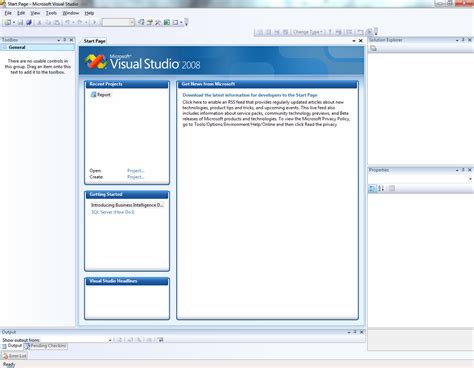Click the Undo toolbar icon
The image size is (474, 368).
coord(67,22)
